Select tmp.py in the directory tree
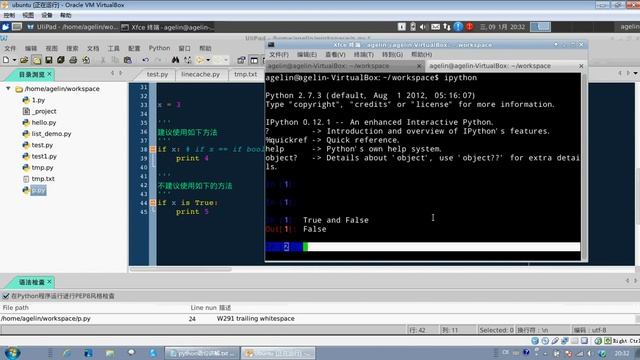Image resolution: width=640 pixels, height=360 pixels. [x=43, y=167]
